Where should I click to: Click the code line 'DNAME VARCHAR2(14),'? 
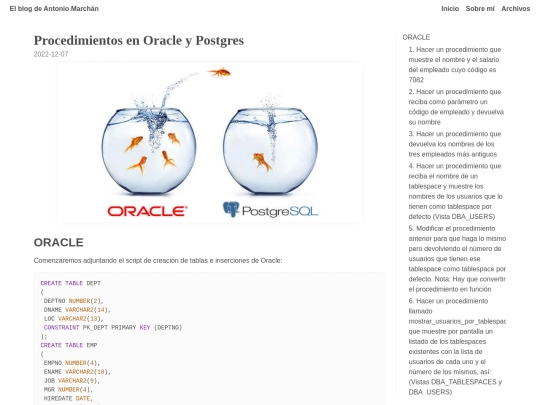point(77,310)
